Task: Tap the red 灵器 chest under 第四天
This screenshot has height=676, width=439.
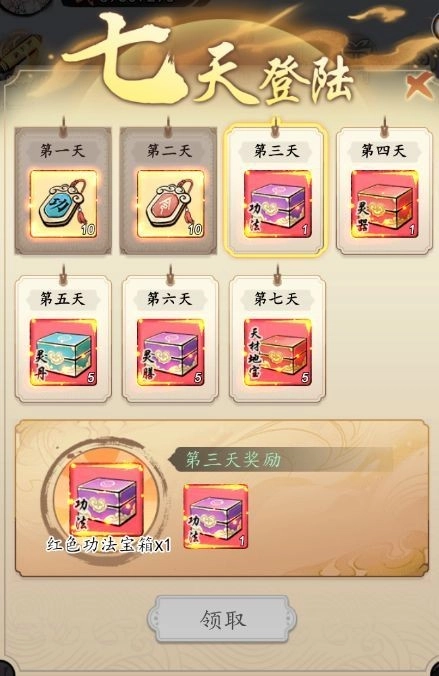Action: click(x=384, y=204)
